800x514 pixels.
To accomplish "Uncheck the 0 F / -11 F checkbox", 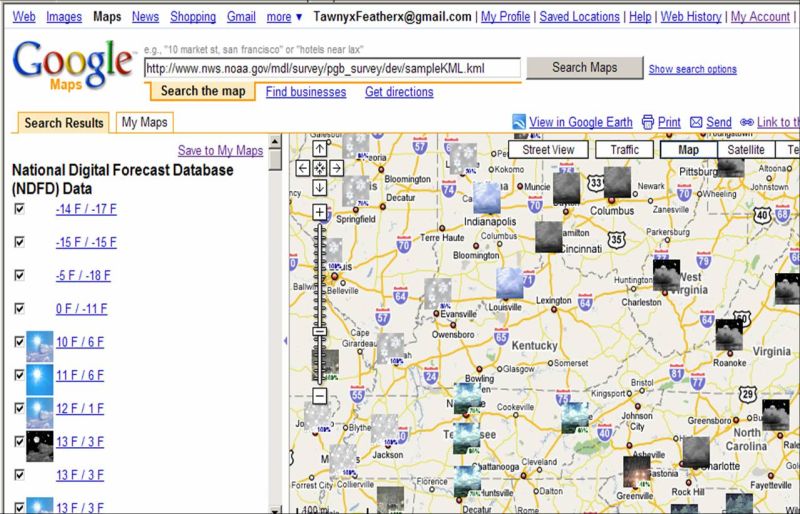I will (19, 308).
